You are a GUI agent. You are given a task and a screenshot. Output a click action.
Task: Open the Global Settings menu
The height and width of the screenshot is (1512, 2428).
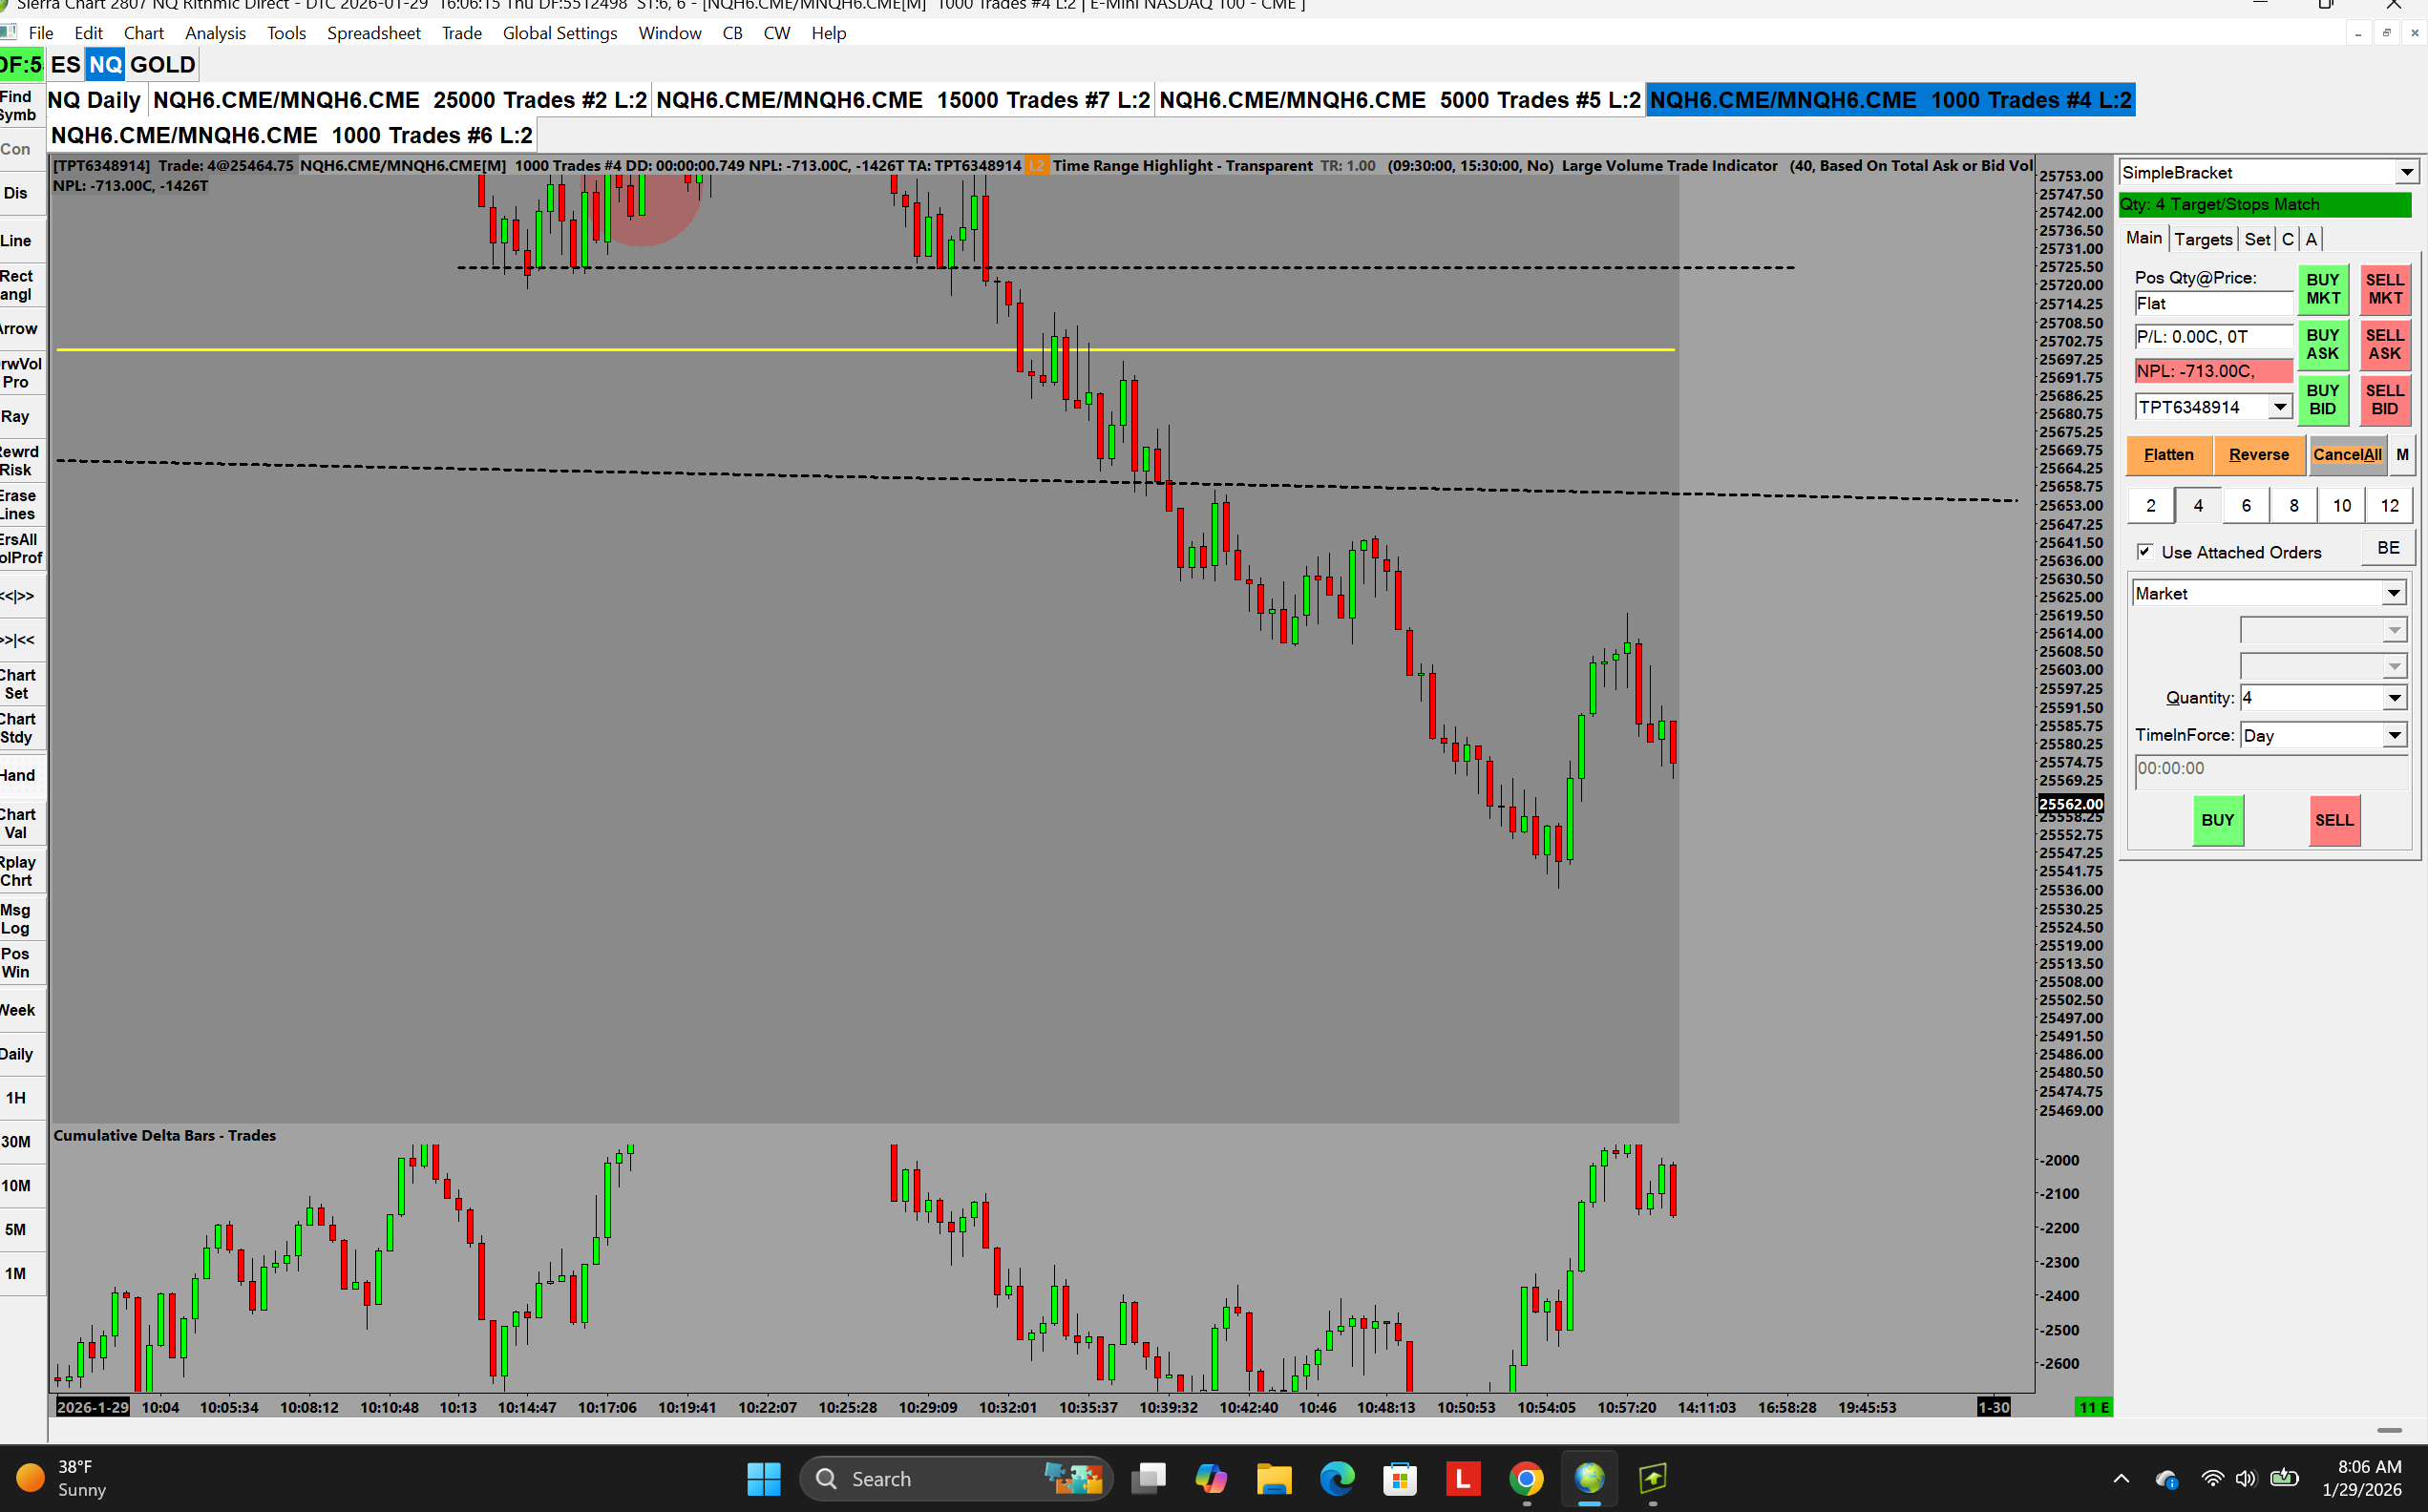coord(559,33)
